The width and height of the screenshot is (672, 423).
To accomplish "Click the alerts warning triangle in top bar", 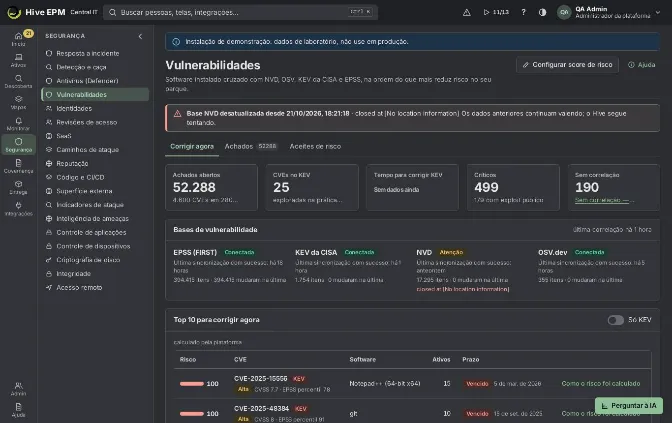I will 467,12.
